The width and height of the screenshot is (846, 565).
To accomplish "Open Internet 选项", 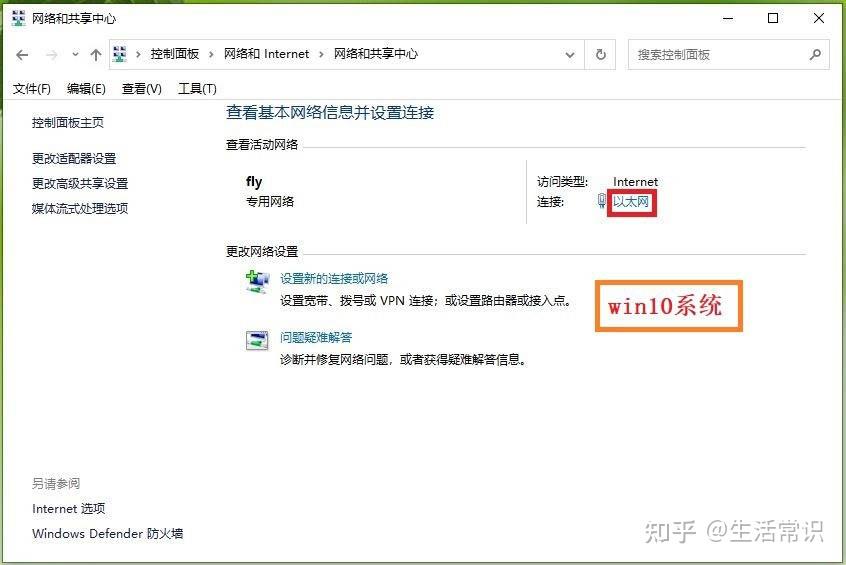I will tap(69, 509).
